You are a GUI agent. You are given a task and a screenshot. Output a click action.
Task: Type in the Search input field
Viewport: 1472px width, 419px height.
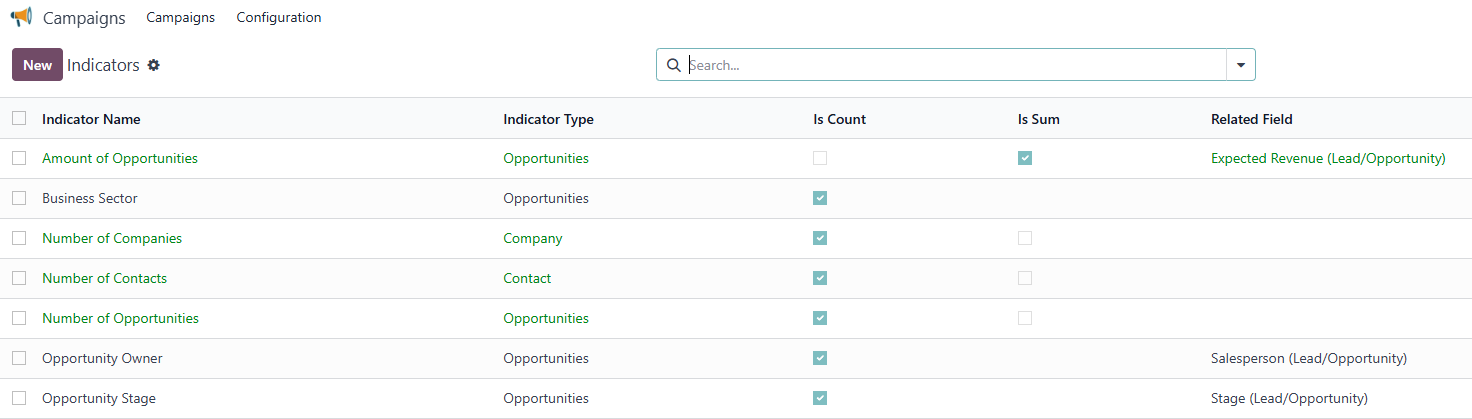[x=950, y=65]
